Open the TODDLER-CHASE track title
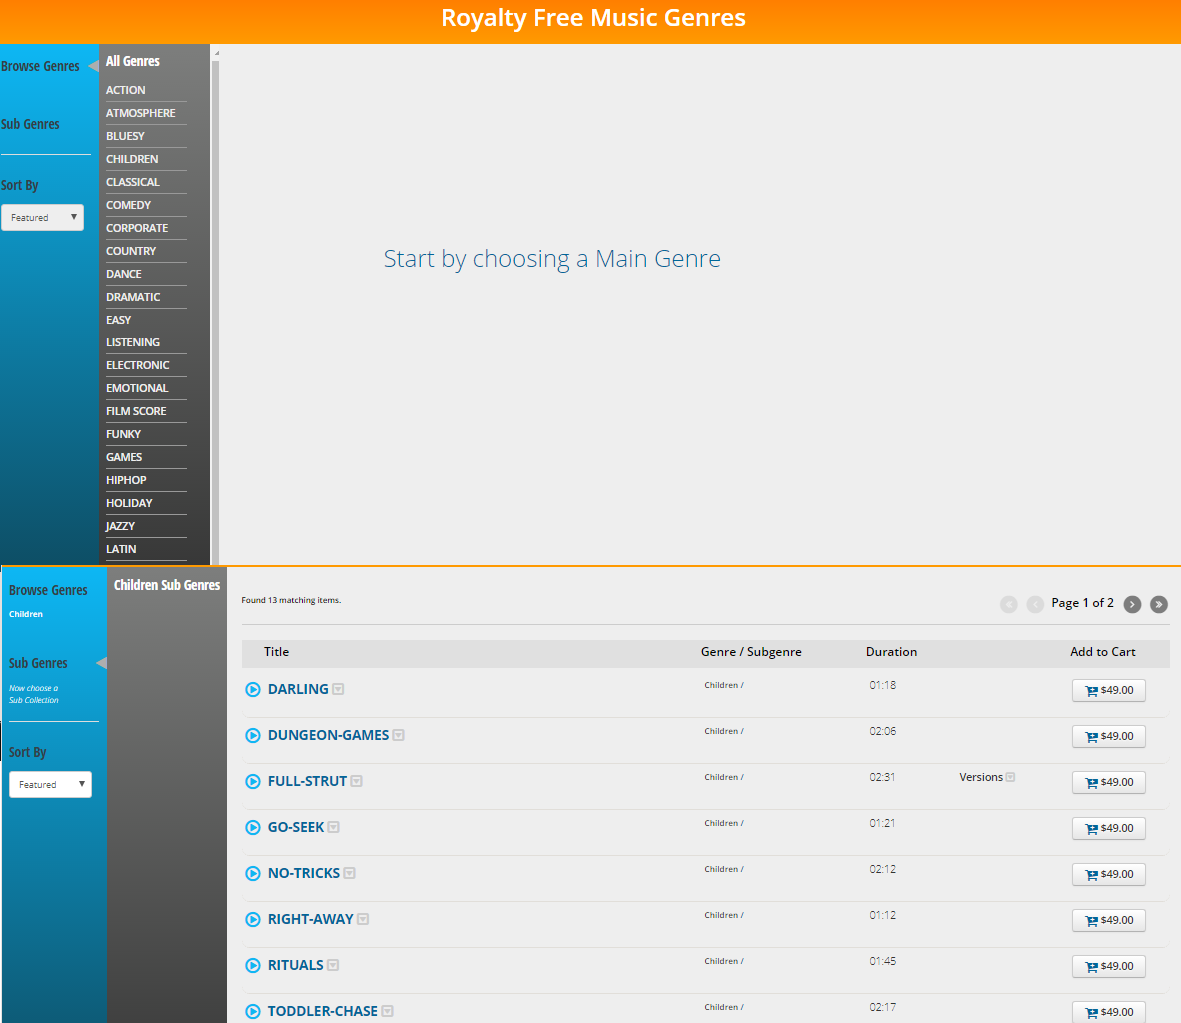Image resolution: width=1181 pixels, height=1023 pixels. click(322, 1011)
